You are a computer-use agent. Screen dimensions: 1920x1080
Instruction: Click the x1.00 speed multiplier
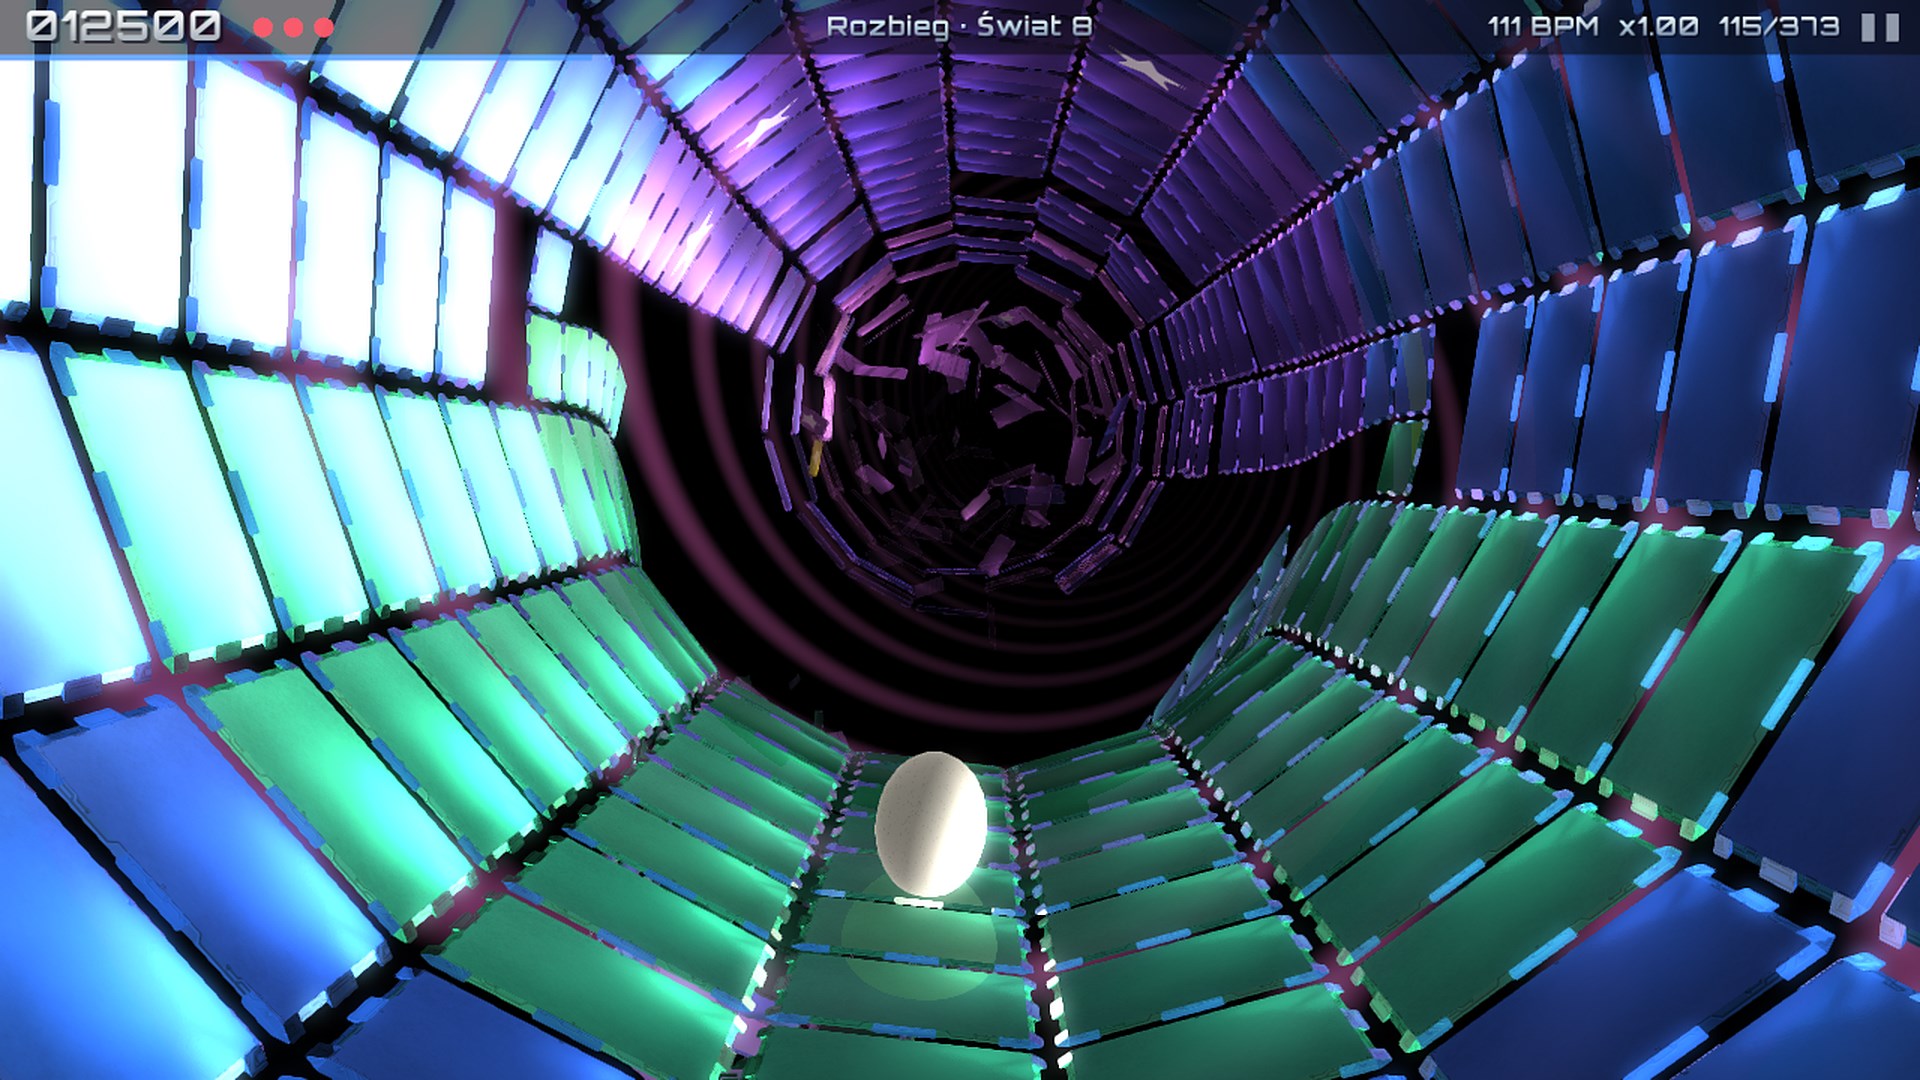1659,26
